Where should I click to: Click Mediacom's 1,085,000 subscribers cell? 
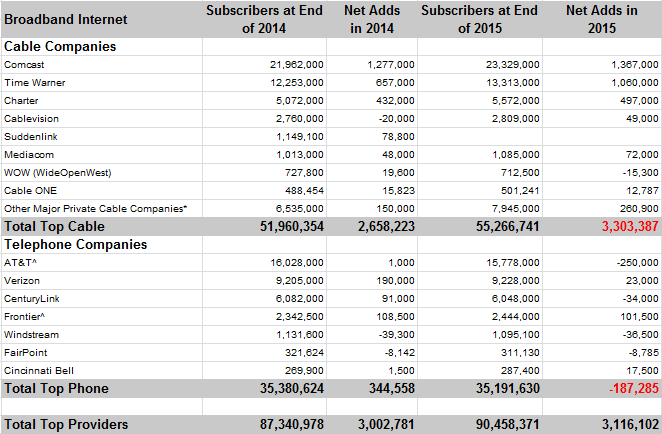tap(515, 155)
